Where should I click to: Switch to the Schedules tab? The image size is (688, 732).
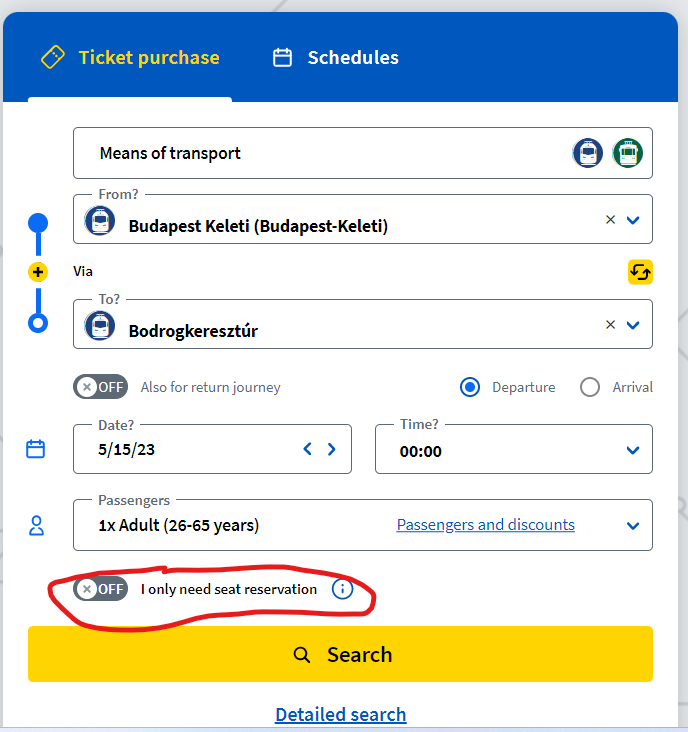pyautogui.click(x=336, y=58)
